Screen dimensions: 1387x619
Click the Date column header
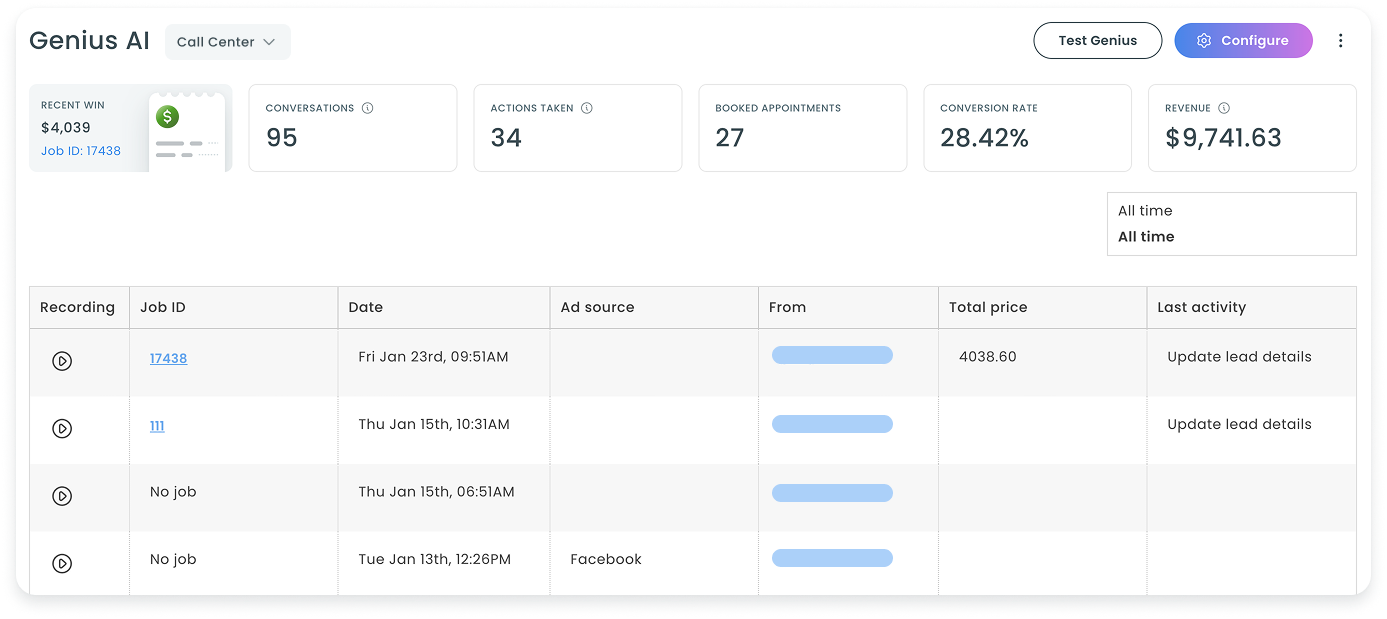point(366,307)
